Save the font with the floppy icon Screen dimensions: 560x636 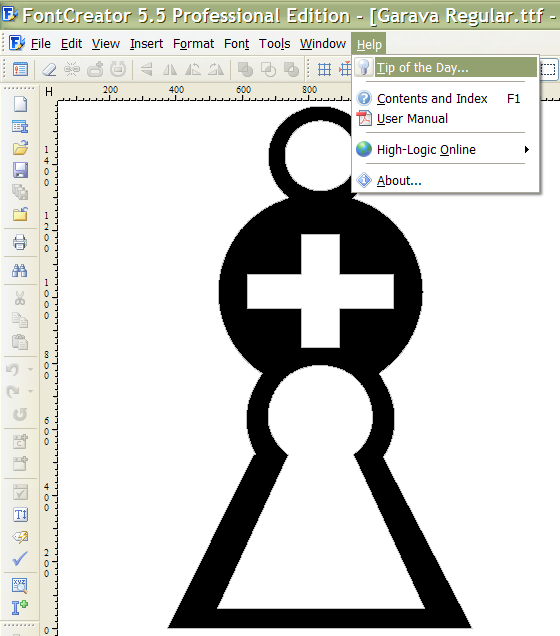point(20,170)
